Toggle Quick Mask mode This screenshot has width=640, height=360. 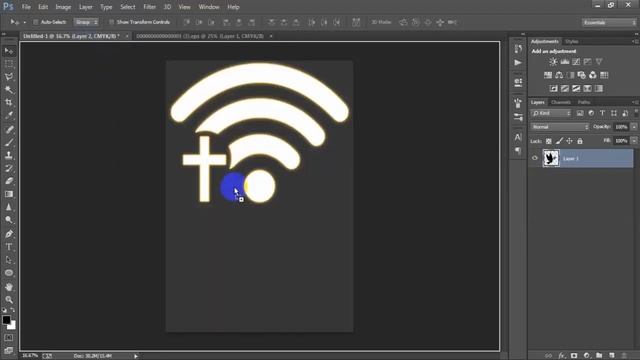(x=9, y=338)
